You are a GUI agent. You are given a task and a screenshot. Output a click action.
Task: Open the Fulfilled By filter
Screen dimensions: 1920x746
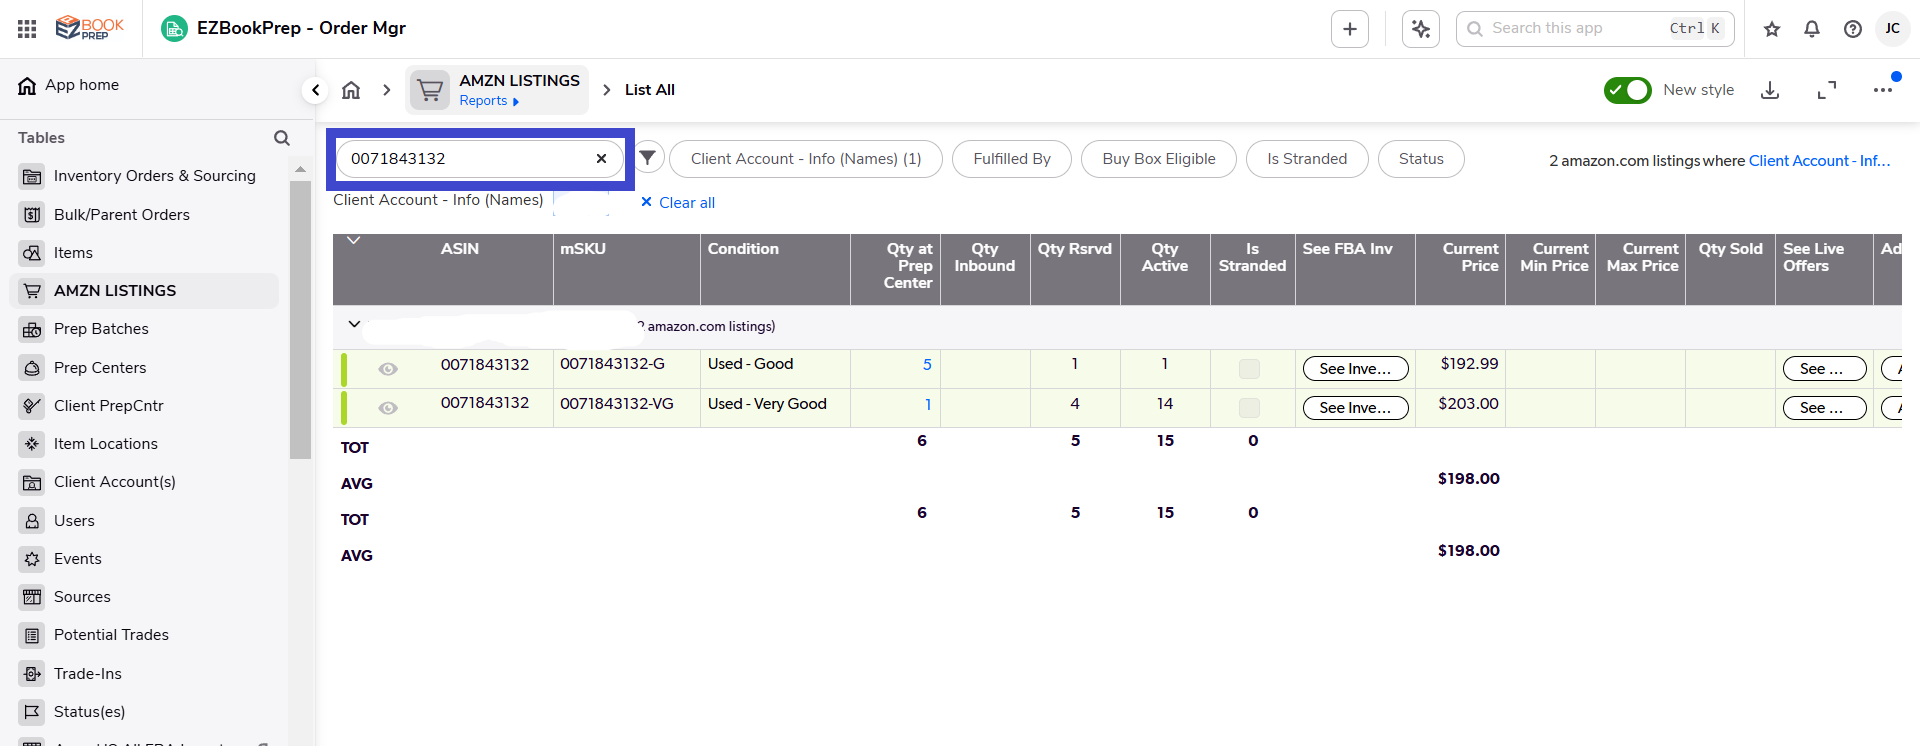tap(1012, 159)
